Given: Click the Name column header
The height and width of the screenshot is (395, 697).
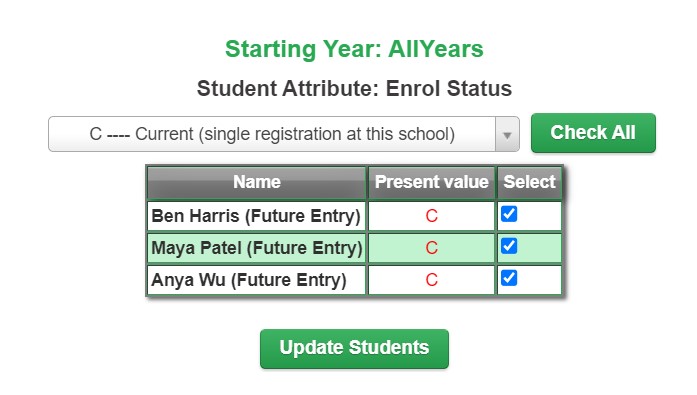Looking at the screenshot, I should [256, 182].
